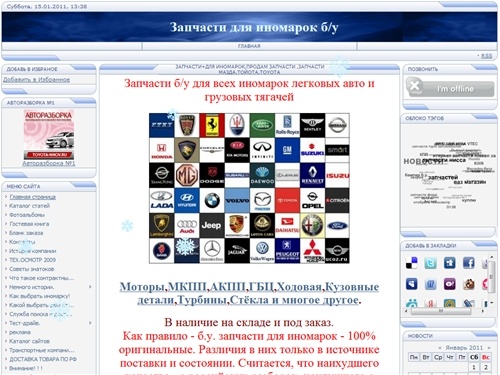The height and width of the screenshot is (375, 500).
Task: Open the RSS feed link
Action: click(486, 56)
